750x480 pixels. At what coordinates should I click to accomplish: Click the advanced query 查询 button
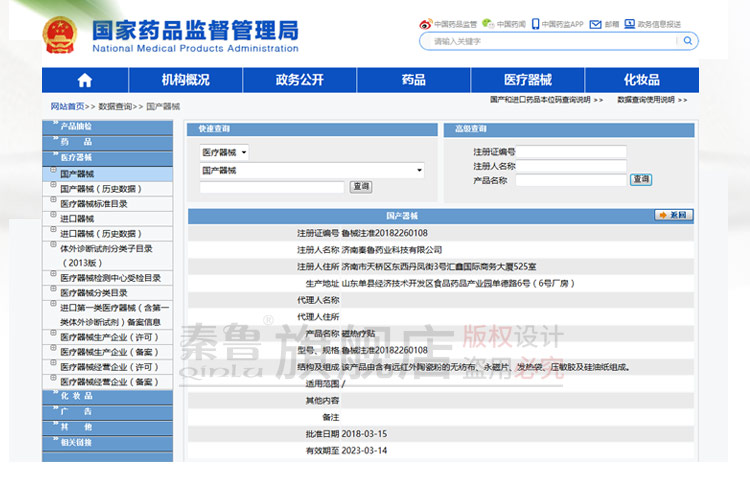[x=641, y=179]
